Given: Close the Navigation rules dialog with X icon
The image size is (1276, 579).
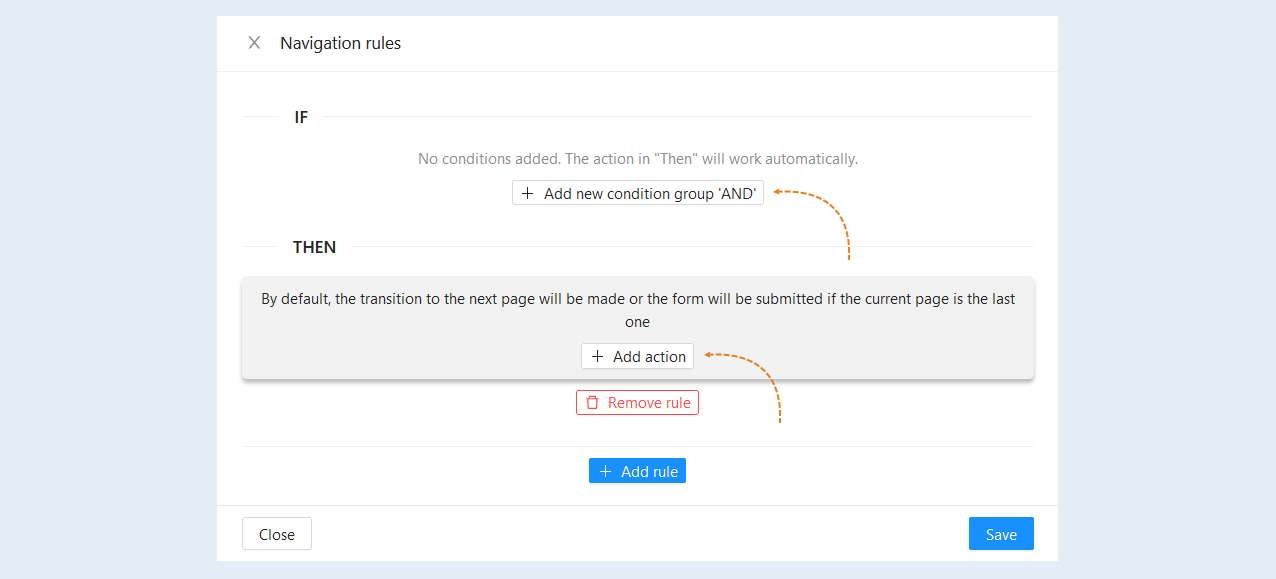Looking at the screenshot, I should pos(254,43).
